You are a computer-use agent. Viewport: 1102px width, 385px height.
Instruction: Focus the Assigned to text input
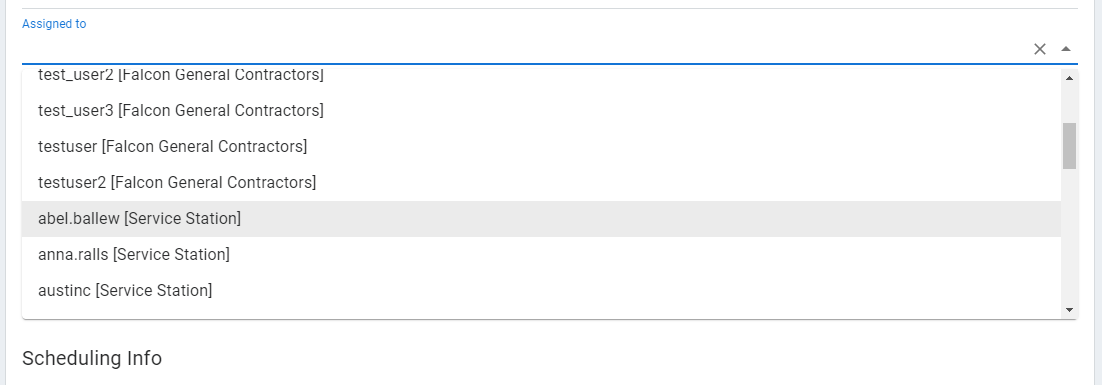pyautogui.click(x=524, y=49)
